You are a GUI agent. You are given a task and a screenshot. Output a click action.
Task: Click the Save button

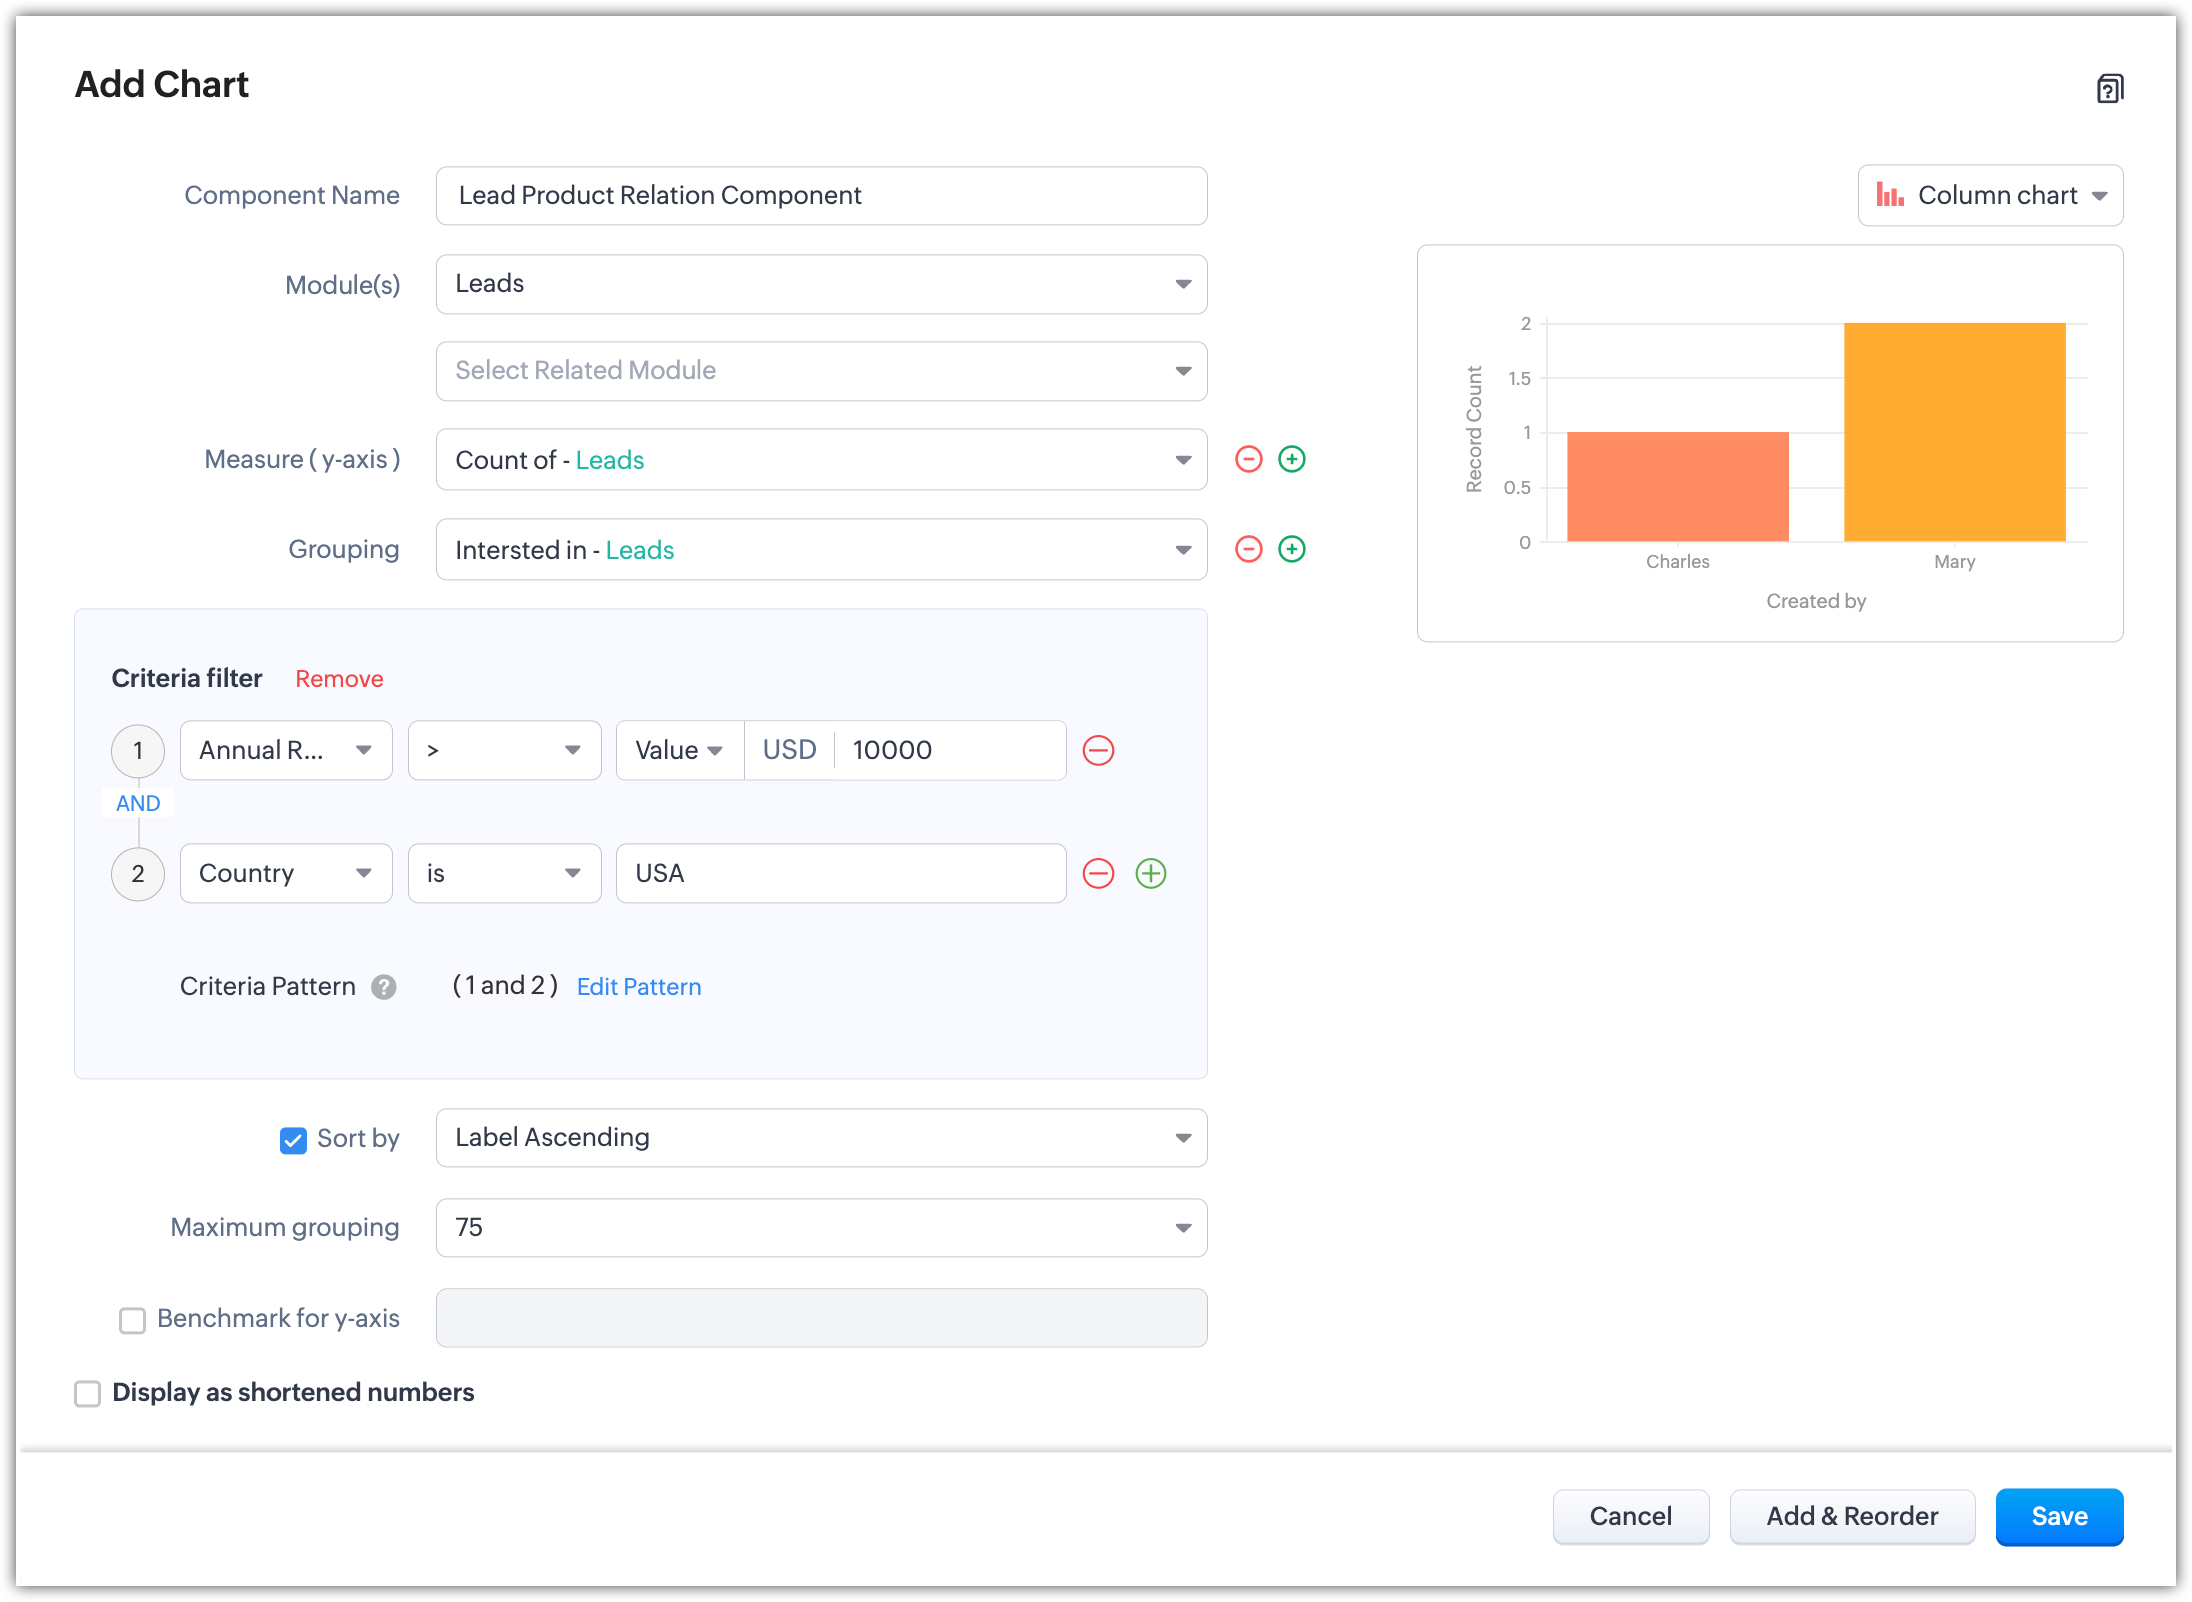[2058, 1516]
